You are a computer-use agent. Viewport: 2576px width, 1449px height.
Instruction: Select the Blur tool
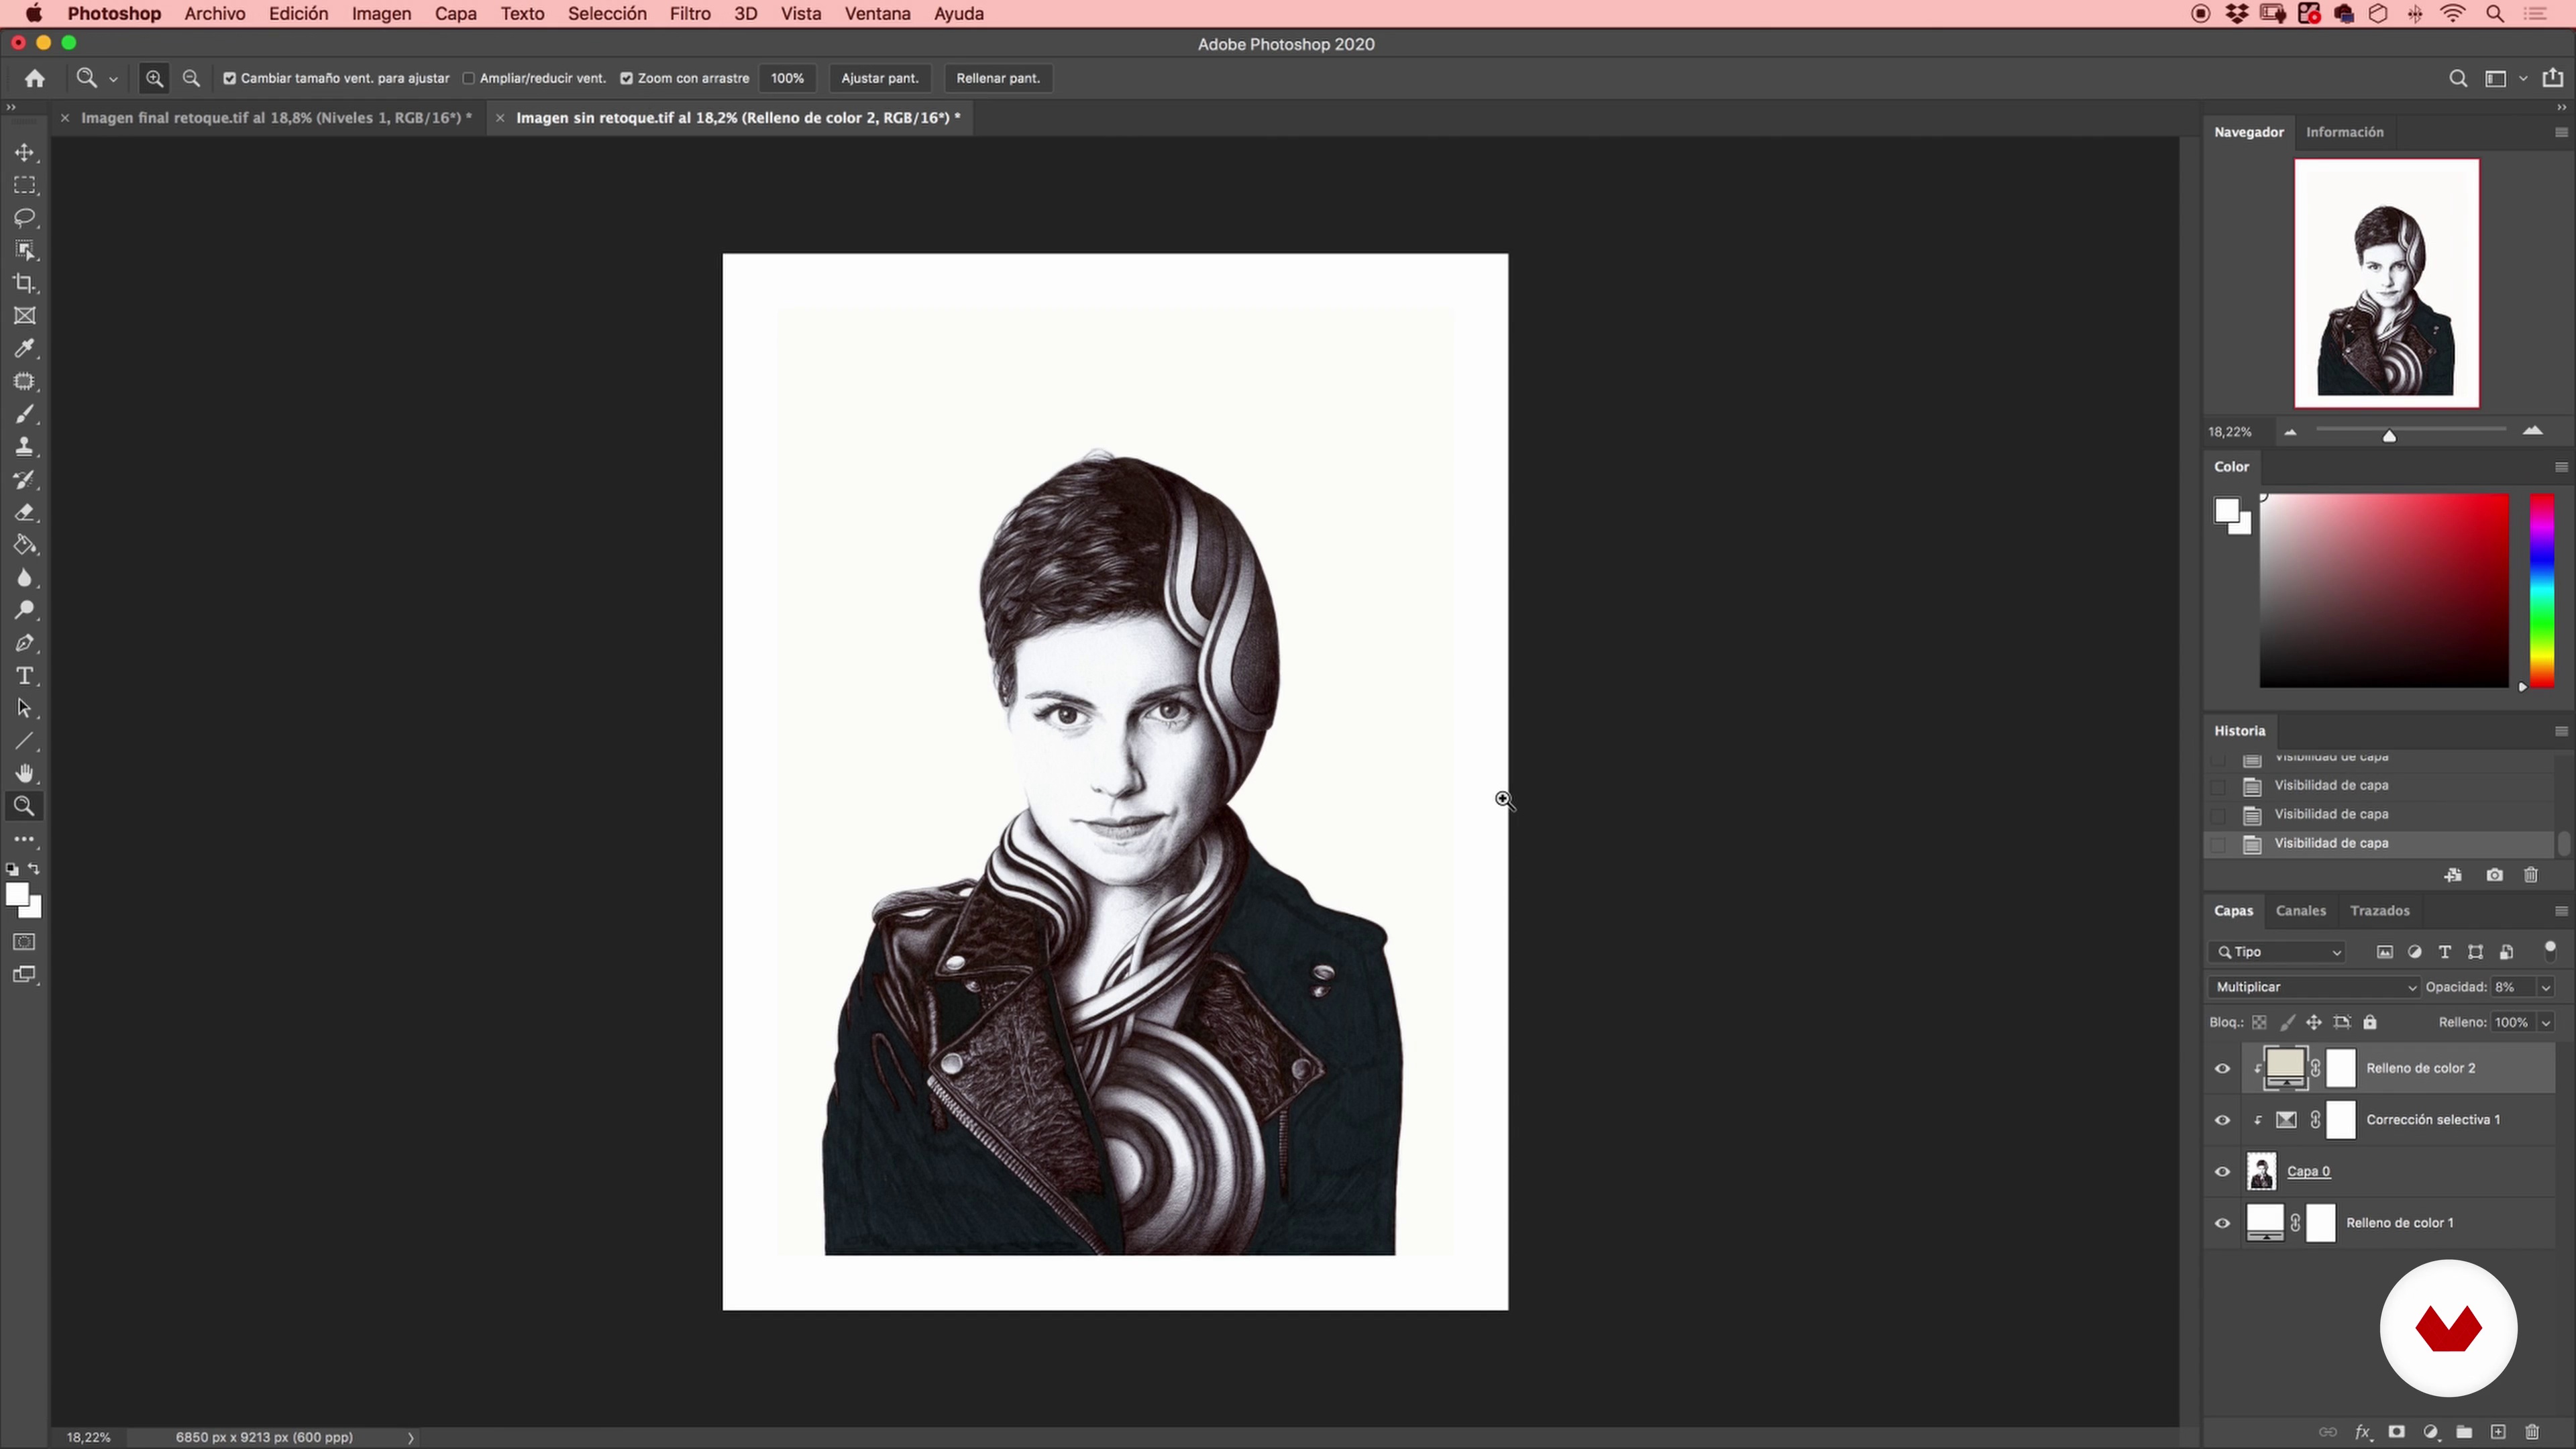pos(24,578)
